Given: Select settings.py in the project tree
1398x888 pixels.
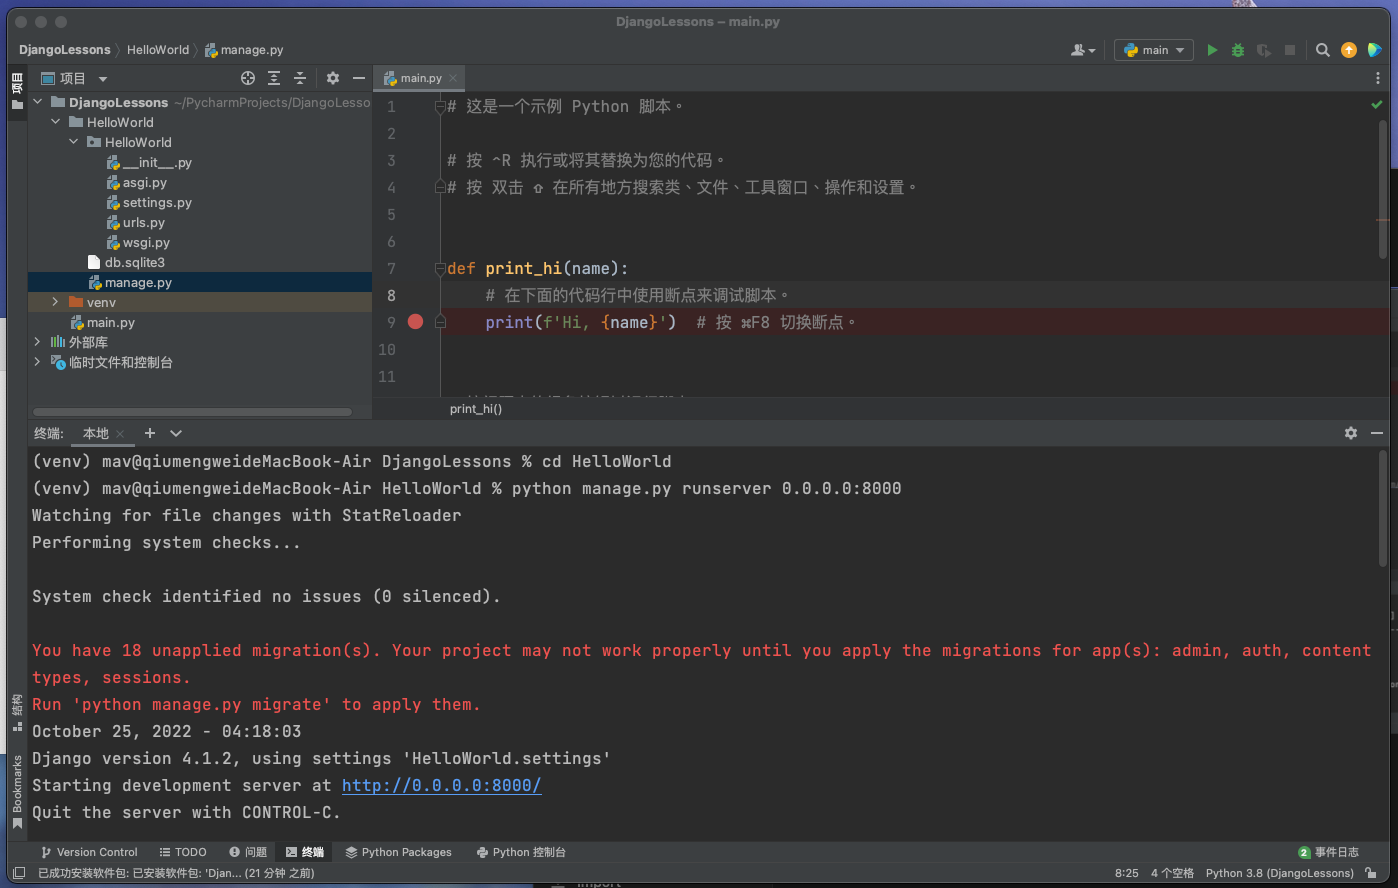Looking at the screenshot, I should (157, 202).
